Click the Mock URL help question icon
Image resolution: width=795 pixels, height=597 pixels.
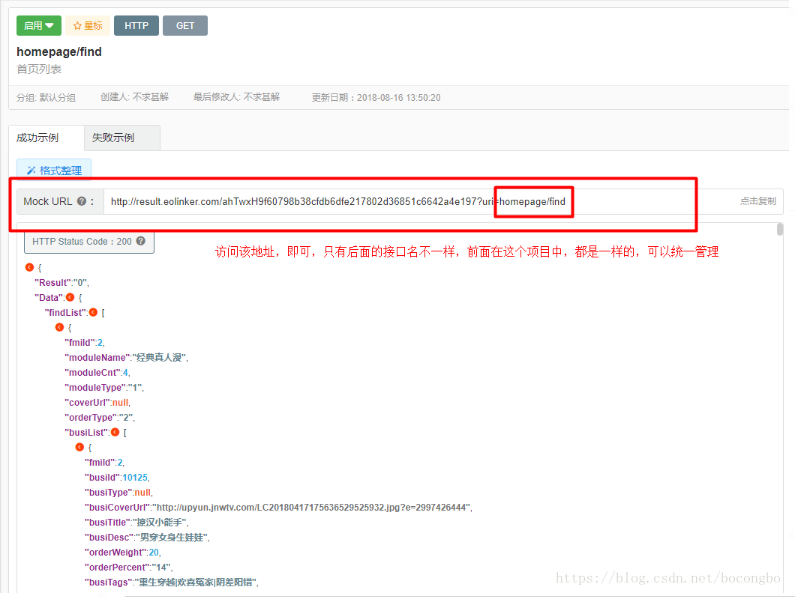click(x=82, y=201)
